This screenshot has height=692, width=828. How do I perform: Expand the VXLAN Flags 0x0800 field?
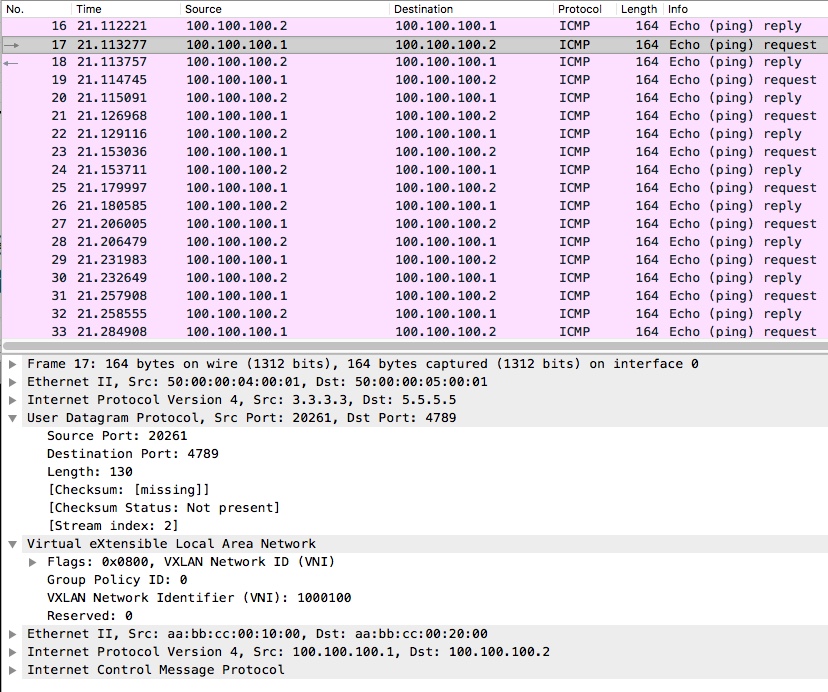click(33, 562)
